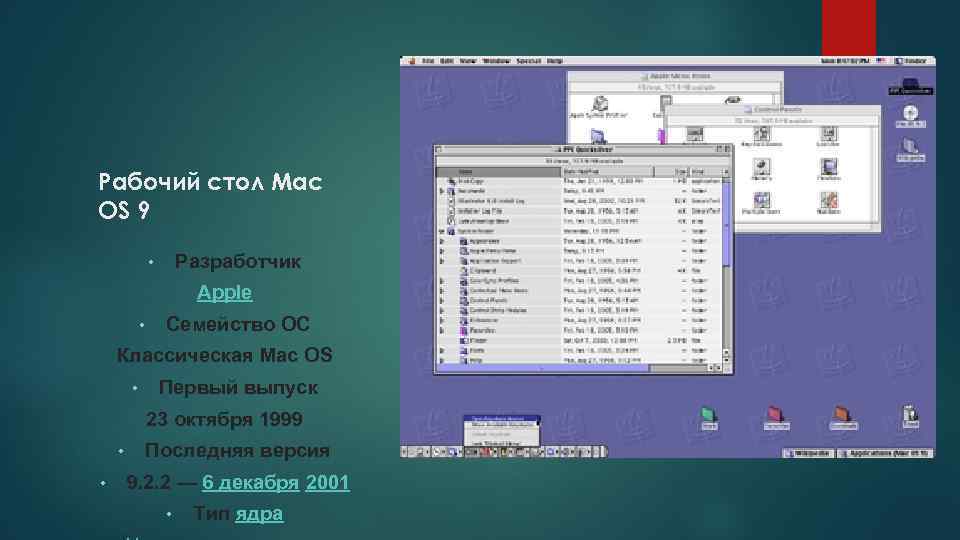Toggle sort order button right of Kind header

[x=727, y=172]
